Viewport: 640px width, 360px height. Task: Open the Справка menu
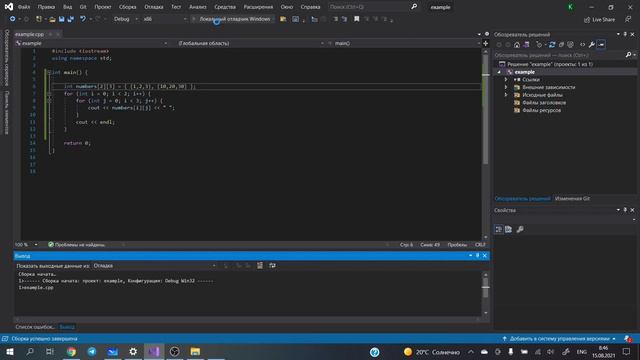(x=310, y=7)
